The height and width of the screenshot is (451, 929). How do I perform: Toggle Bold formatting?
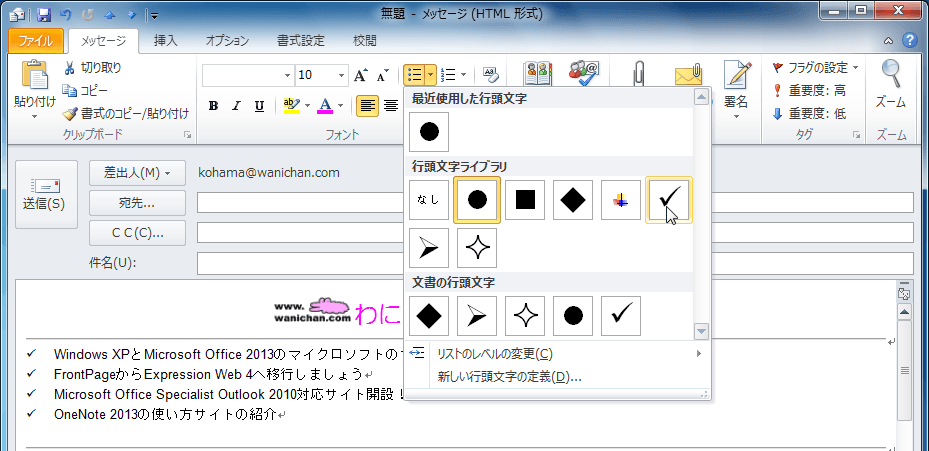tap(213, 106)
